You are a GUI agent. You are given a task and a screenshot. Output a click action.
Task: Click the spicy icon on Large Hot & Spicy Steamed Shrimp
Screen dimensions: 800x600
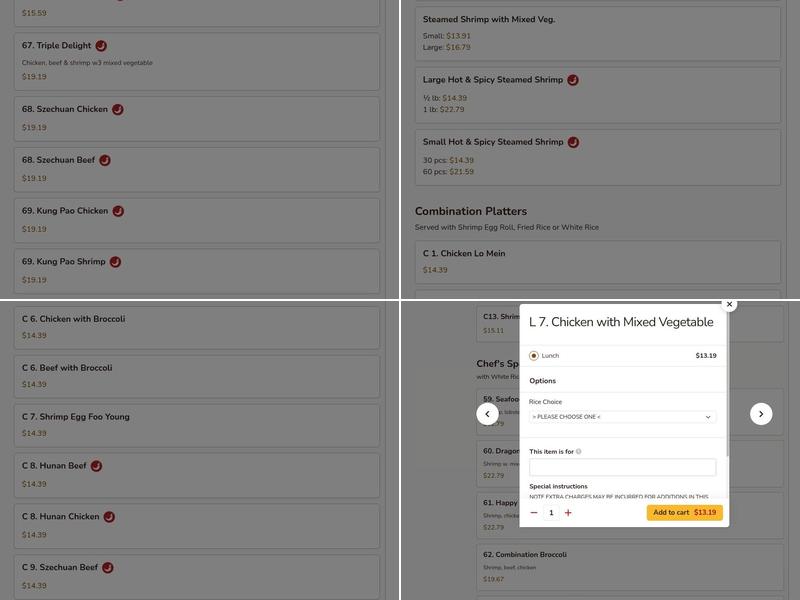tap(573, 80)
